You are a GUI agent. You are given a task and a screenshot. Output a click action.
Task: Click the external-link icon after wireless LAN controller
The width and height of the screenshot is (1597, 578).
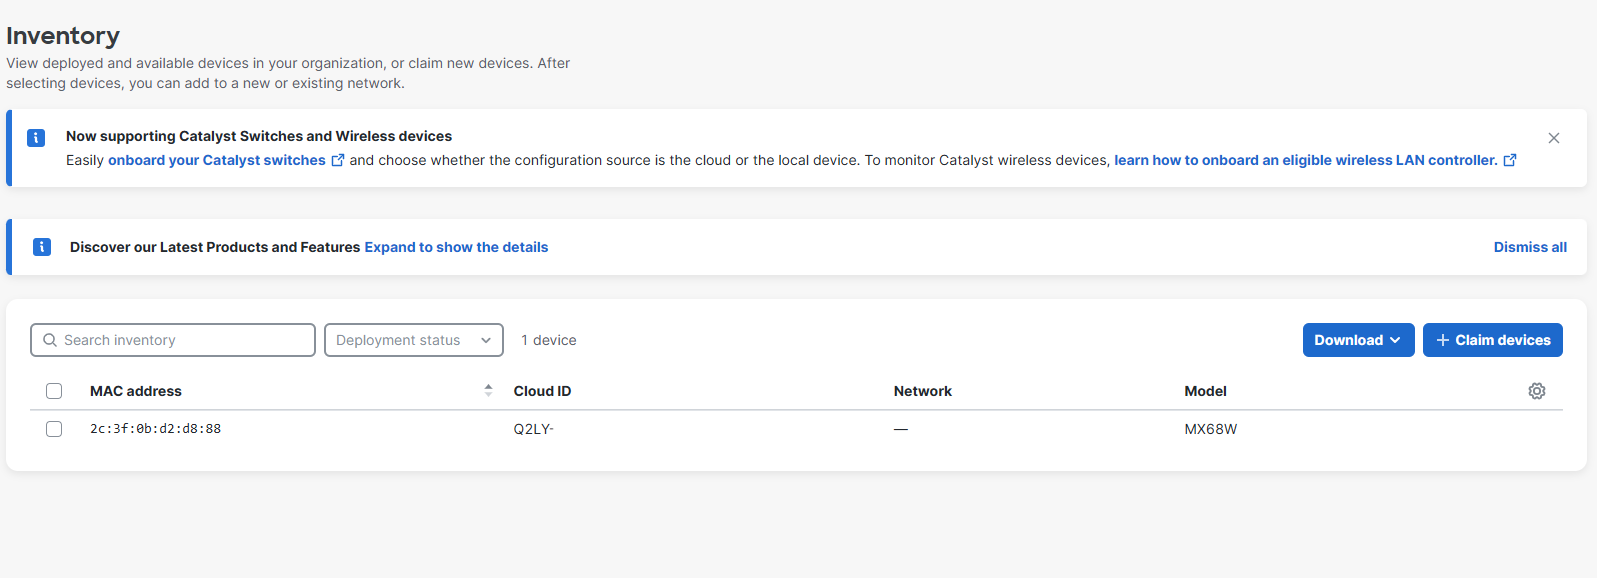click(1510, 159)
